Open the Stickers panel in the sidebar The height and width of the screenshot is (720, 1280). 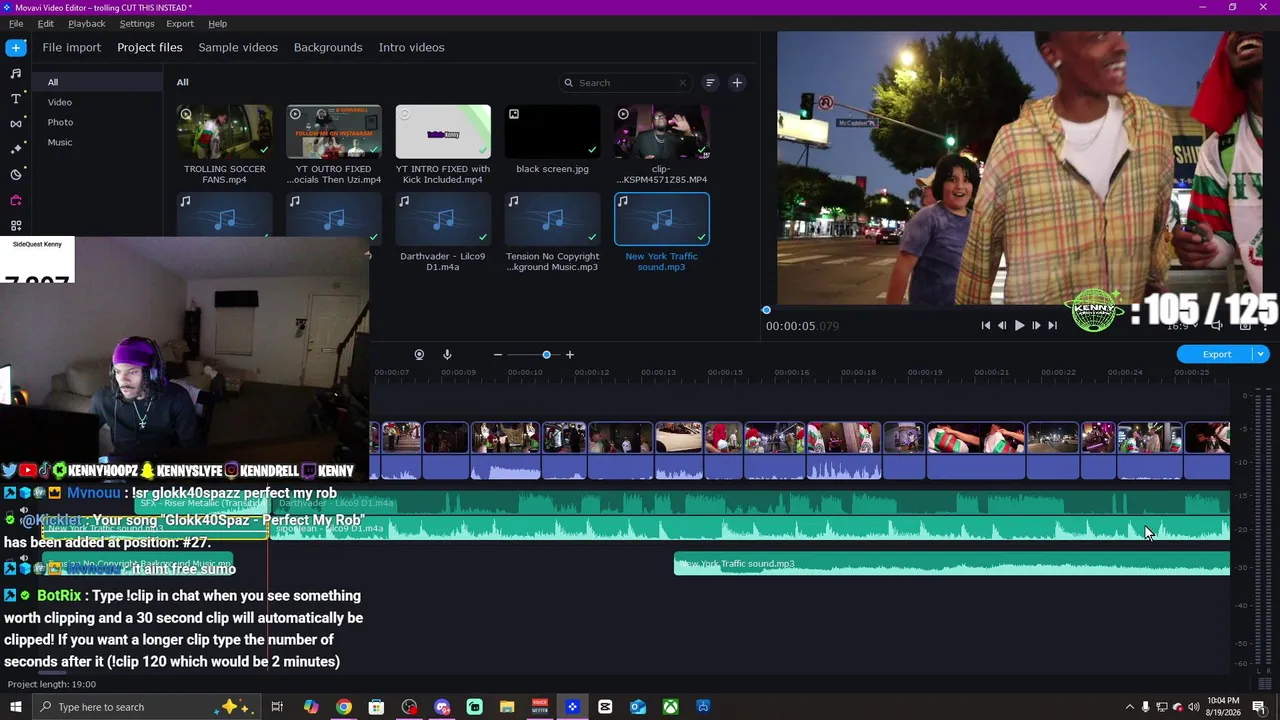(16, 174)
